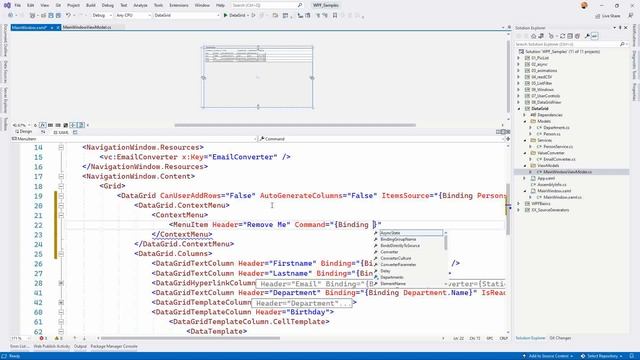This screenshot has width=640, height=360.
Task: Open Package Manager Console tab
Action: pos(114,346)
